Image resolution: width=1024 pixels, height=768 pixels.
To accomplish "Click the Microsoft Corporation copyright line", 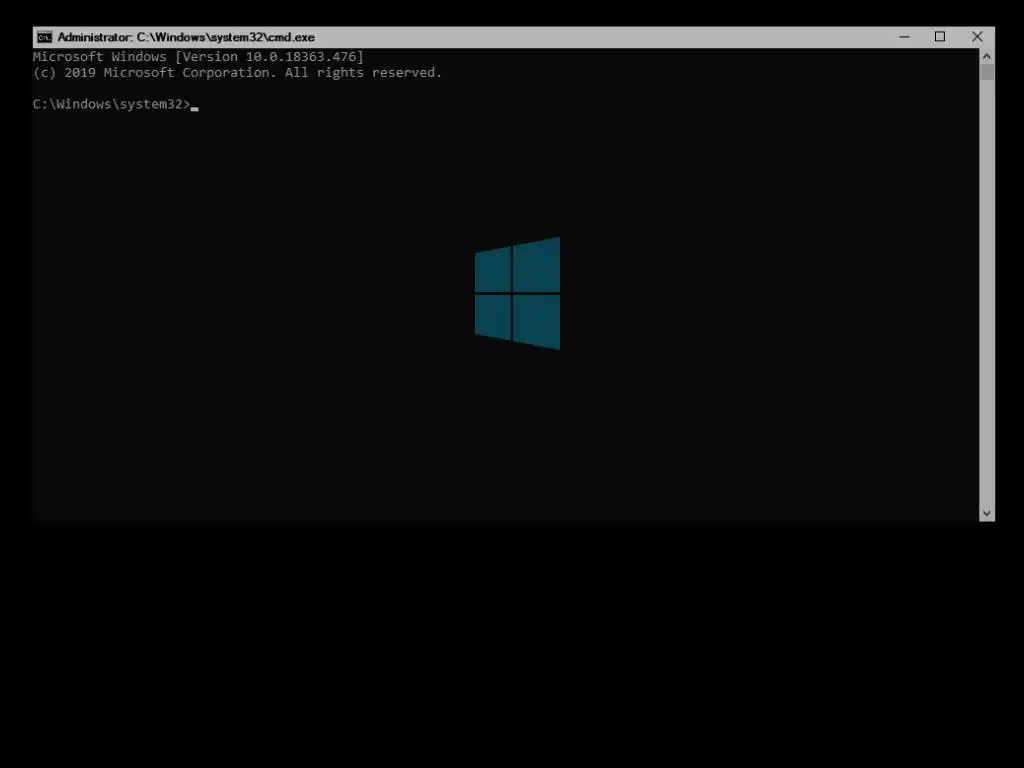I will 237,72.
